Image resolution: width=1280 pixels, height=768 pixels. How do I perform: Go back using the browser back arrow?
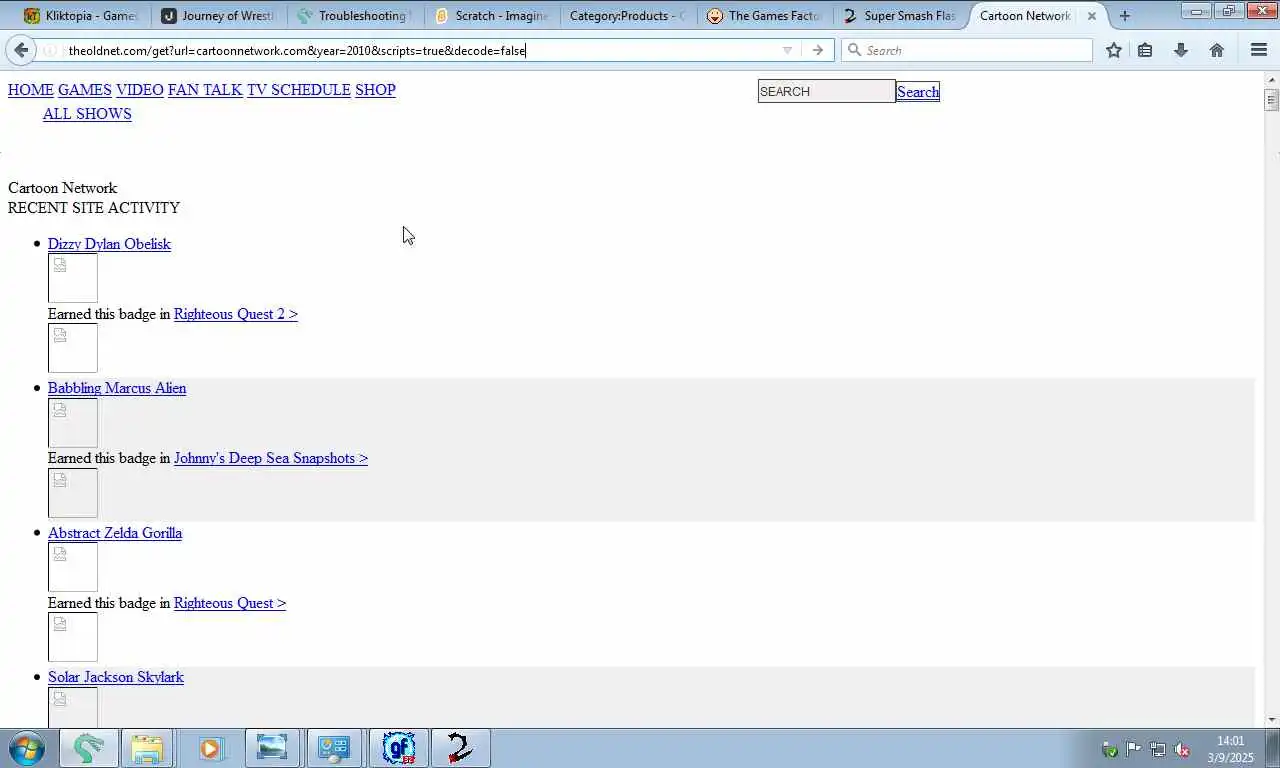(21, 50)
